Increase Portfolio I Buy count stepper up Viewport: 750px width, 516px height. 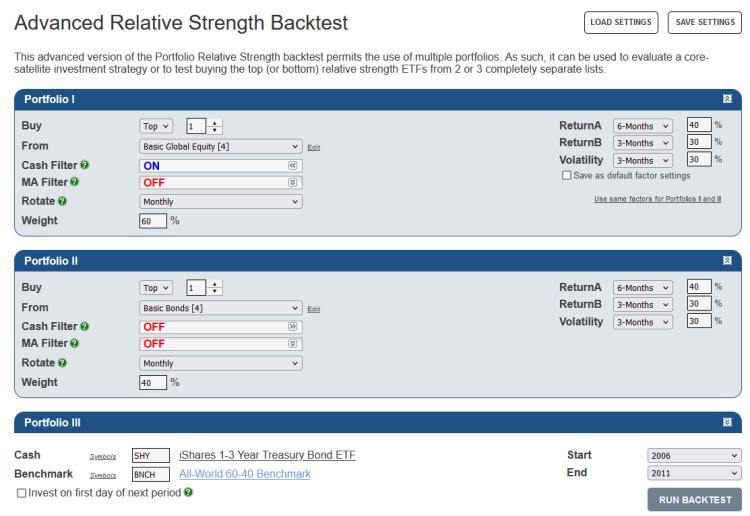215,123
